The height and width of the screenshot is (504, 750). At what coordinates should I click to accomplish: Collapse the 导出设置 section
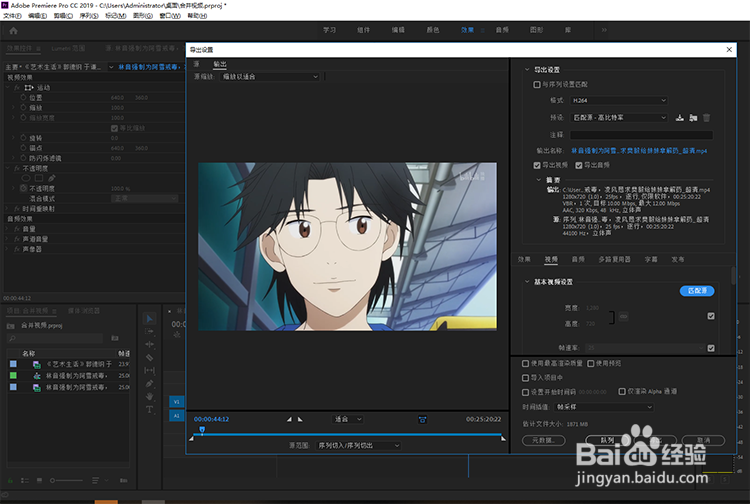(x=527, y=70)
